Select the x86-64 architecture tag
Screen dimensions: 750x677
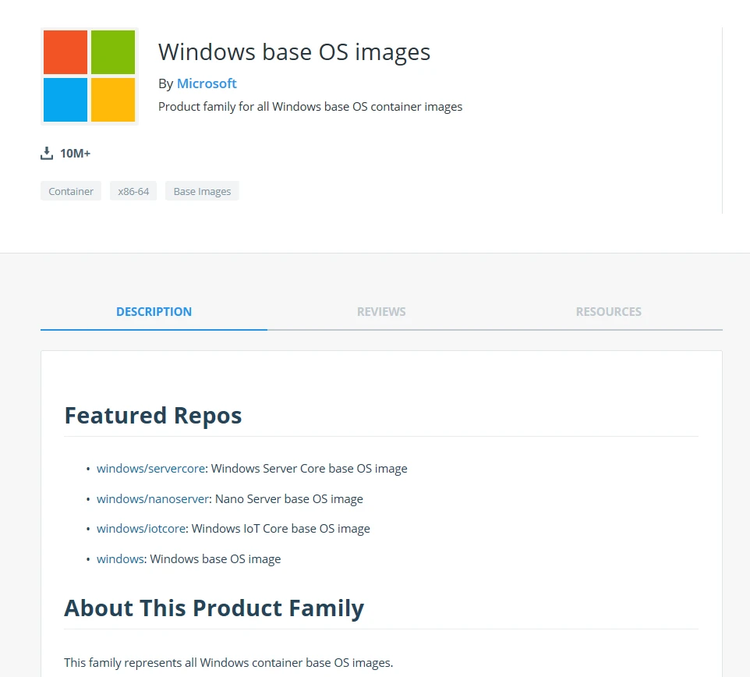(133, 191)
